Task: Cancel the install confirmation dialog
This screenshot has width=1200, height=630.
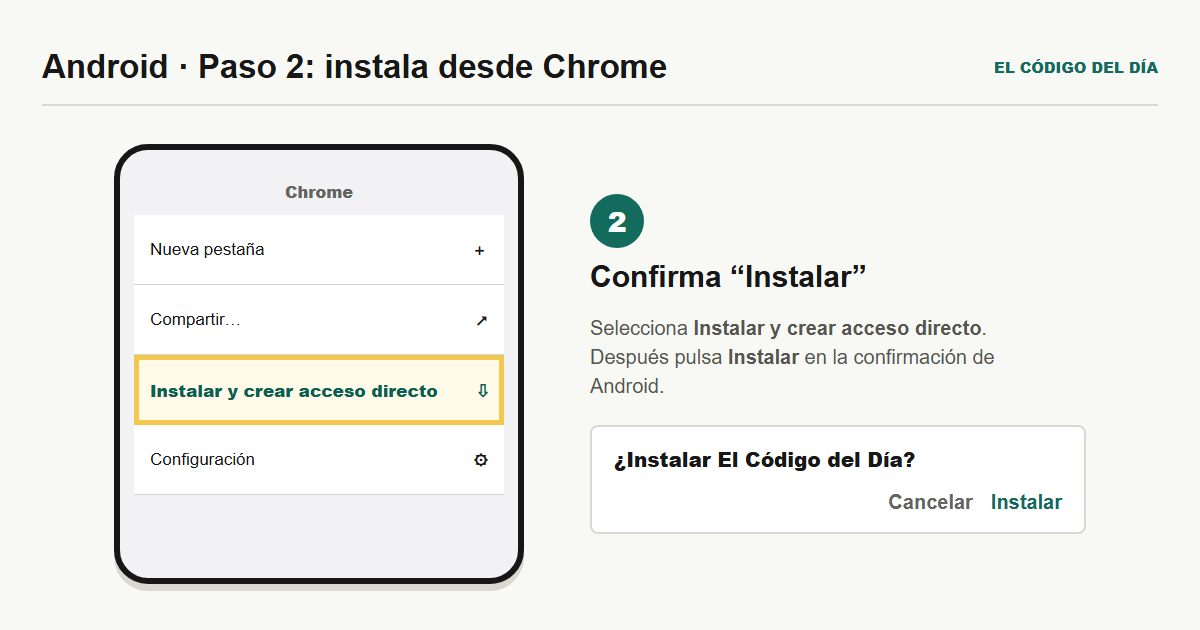Action: point(930,502)
